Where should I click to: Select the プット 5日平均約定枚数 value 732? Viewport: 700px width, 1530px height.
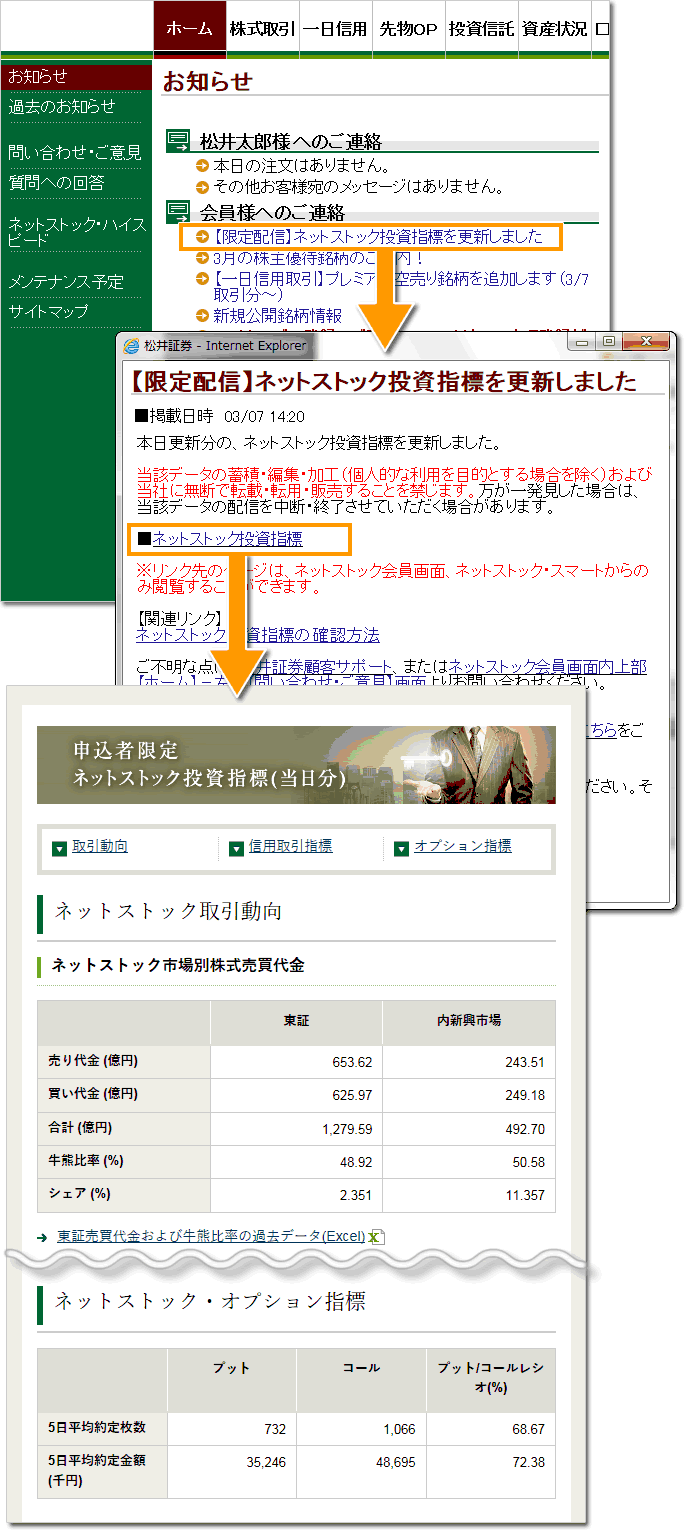click(275, 1429)
